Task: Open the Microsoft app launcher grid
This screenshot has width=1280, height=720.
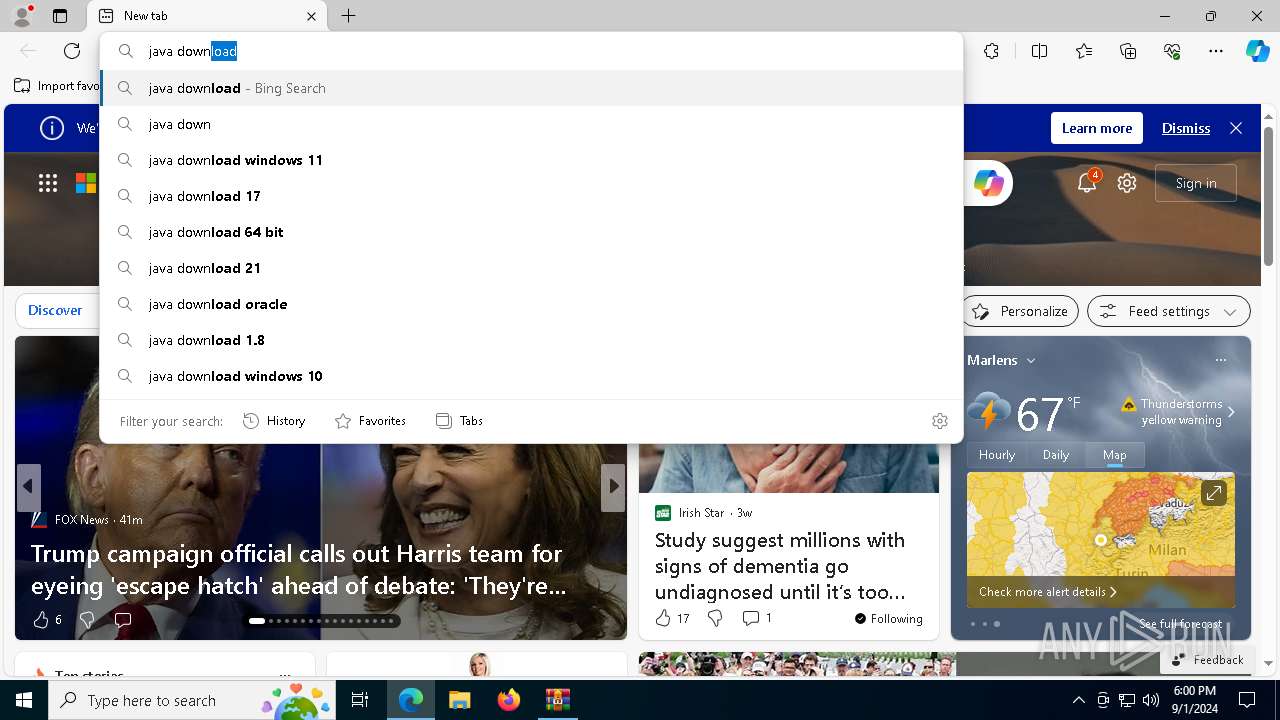Action: (48, 183)
